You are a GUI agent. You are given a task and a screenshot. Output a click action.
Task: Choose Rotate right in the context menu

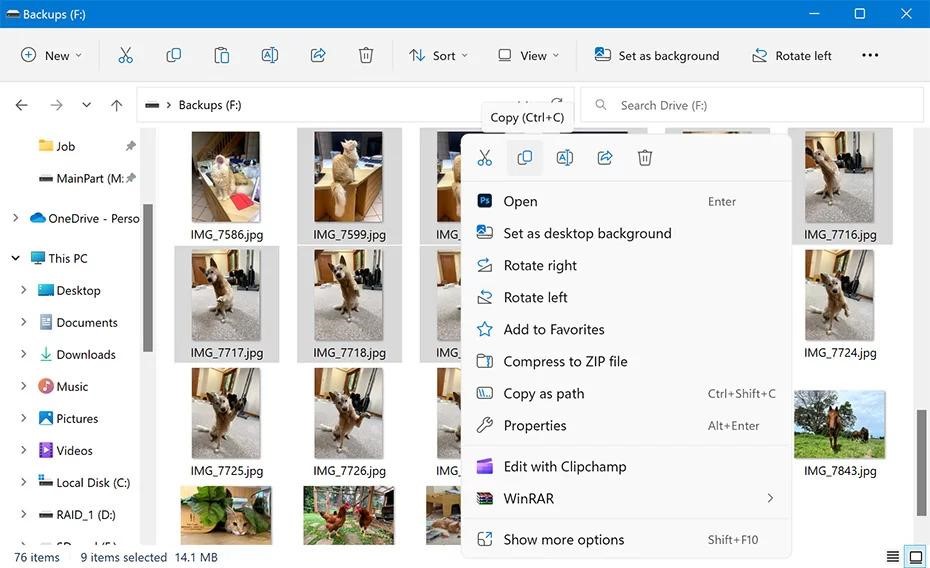click(626, 266)
